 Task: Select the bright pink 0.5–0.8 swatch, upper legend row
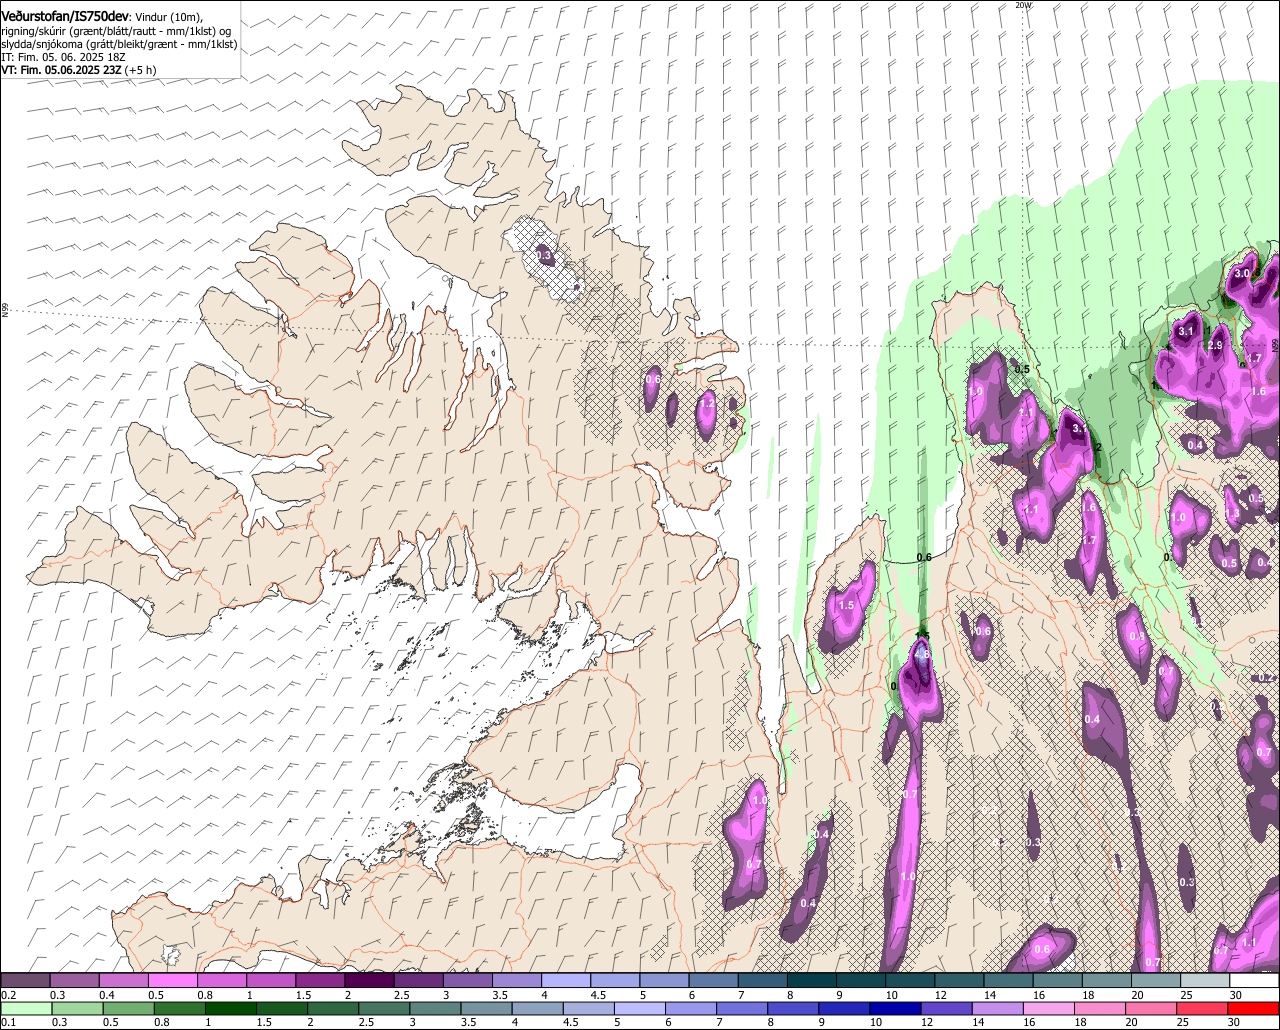(174, 980)
